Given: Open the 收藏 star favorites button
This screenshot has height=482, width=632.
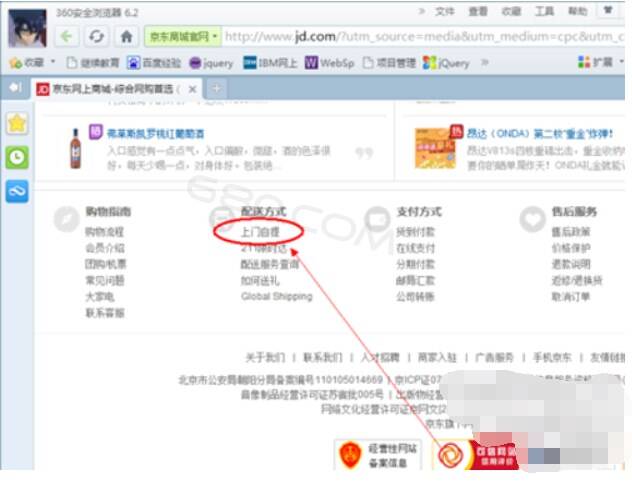Looking at the screenshot, I should 26,63.
